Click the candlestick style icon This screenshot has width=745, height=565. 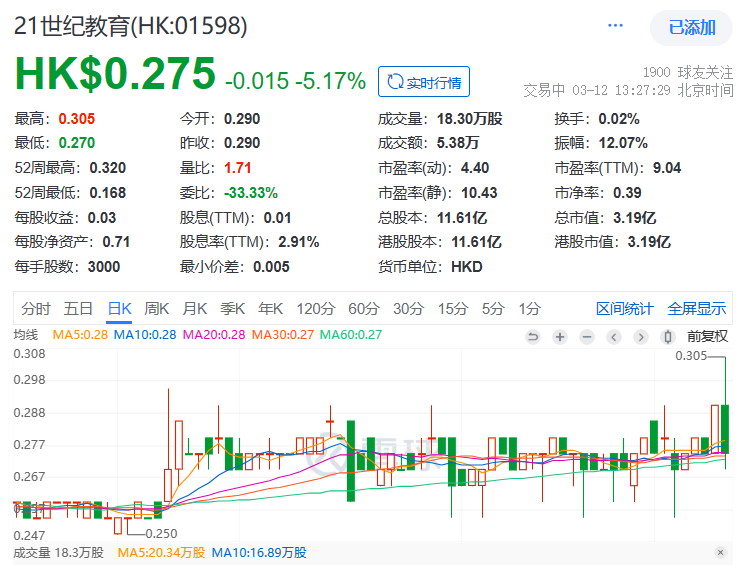(668, 336)
